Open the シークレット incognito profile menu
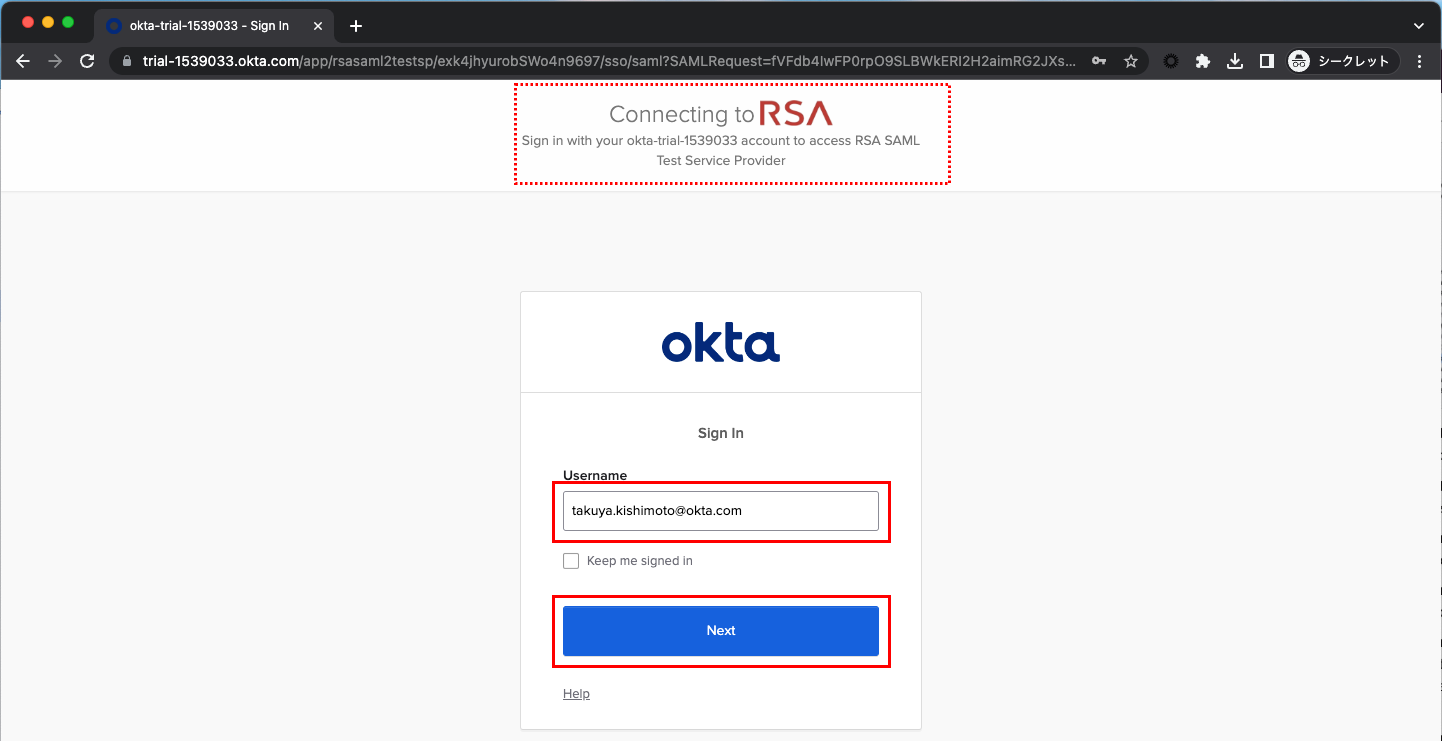1442x741 pixels. pos(1340,61)
